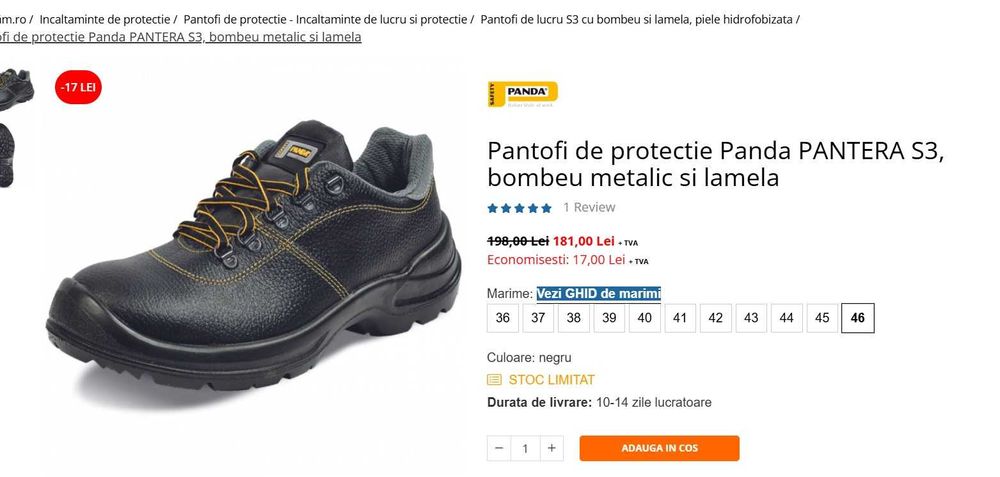This screenshot has height=477, width=1000.
Task: Add product with ADAUGA IN COS button
Action: 659,448
